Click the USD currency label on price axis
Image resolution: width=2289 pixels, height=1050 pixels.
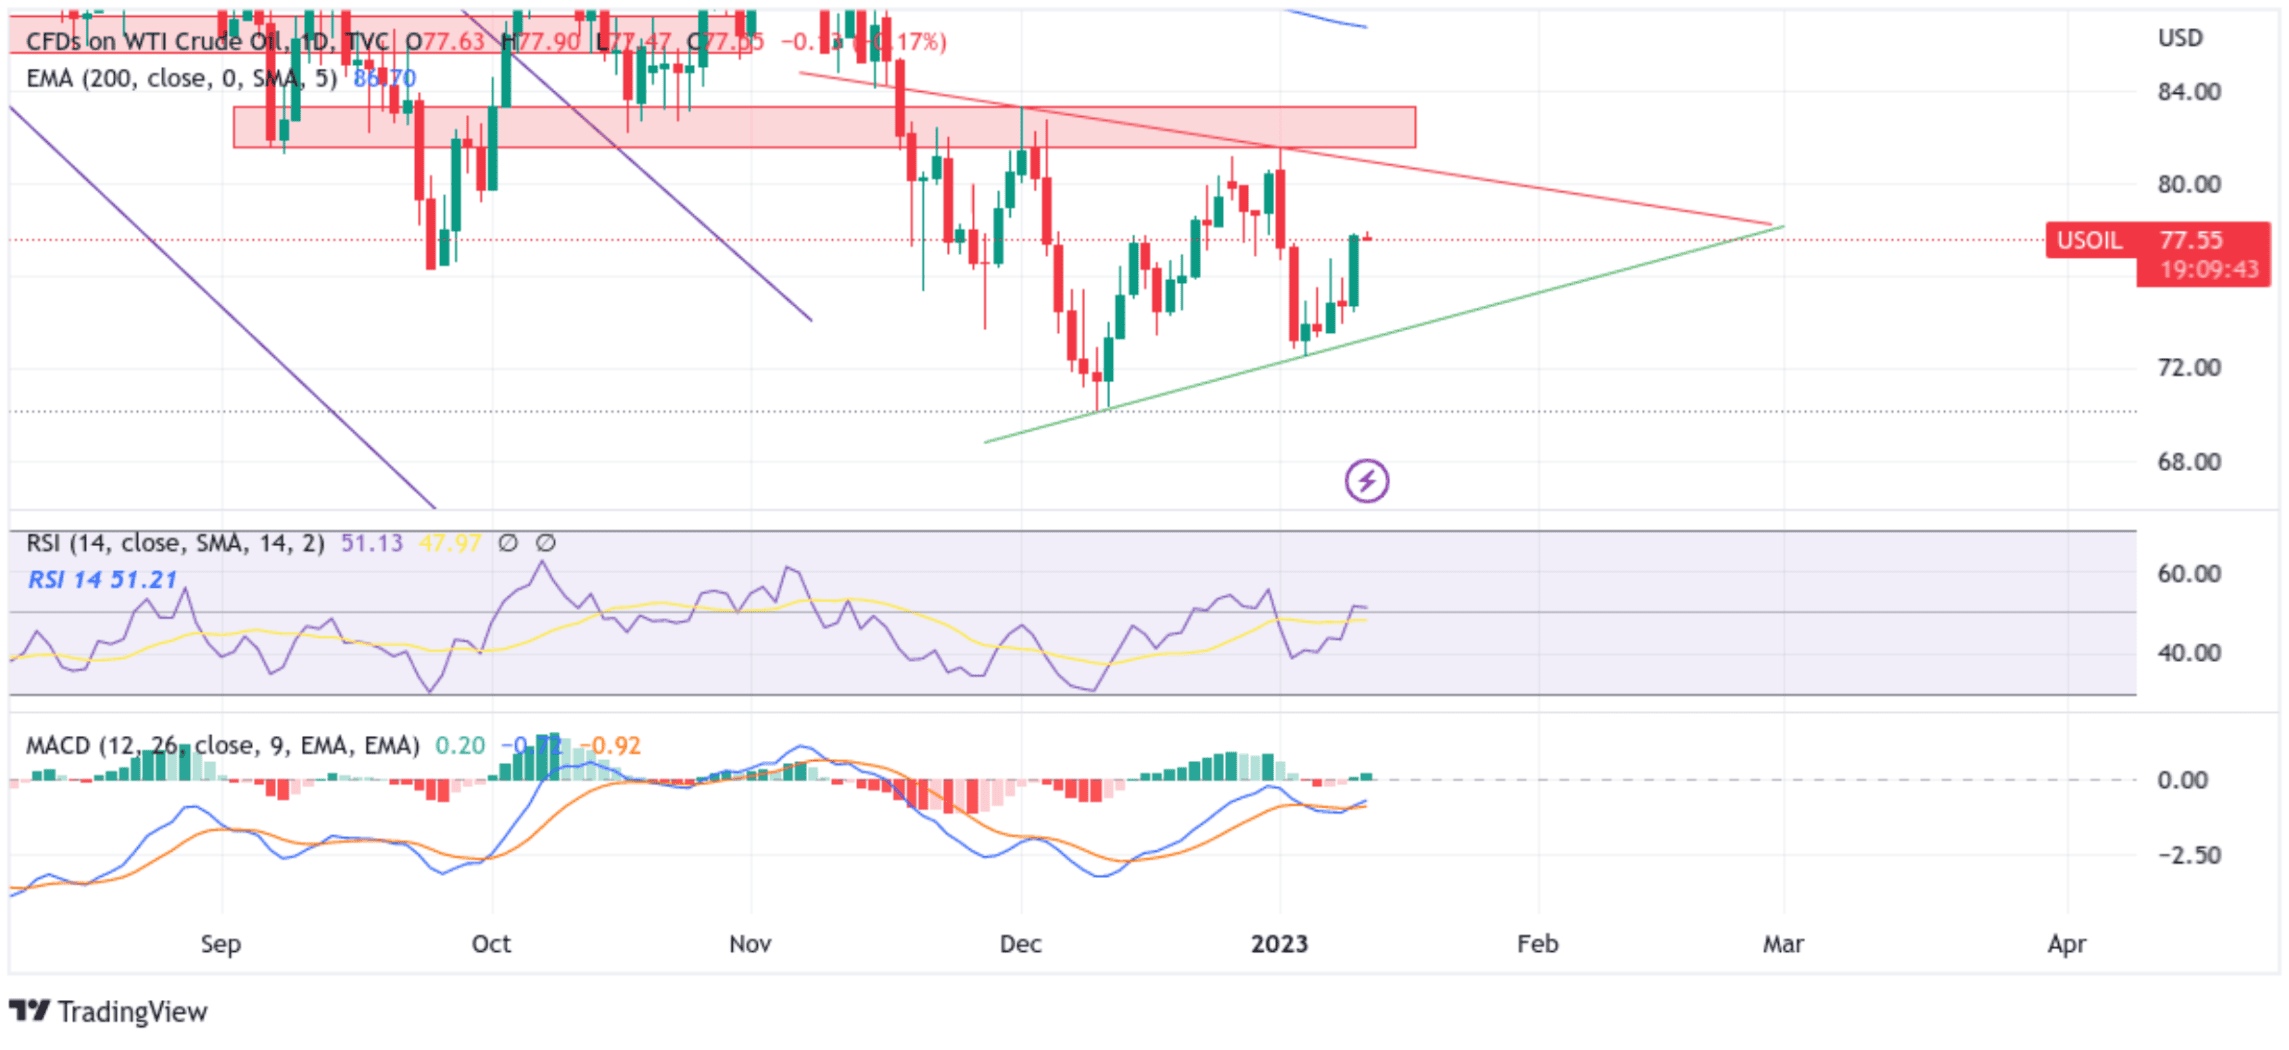(x=2180, y=38)
